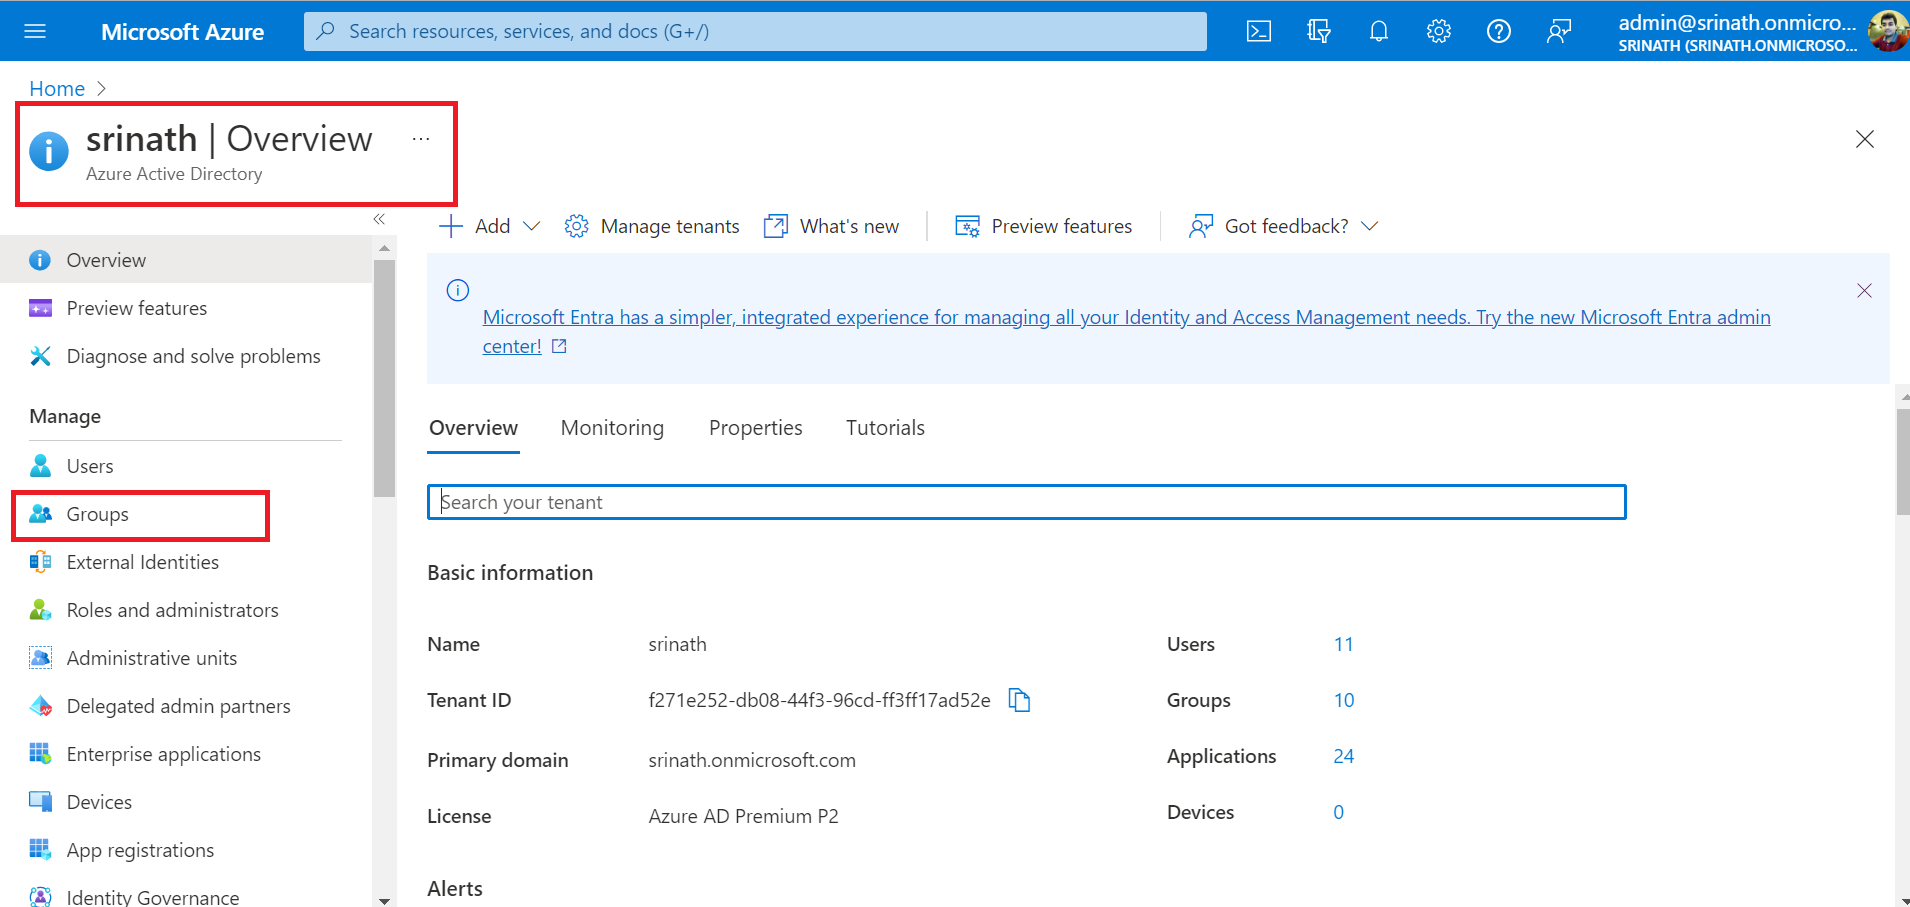Click Manage tenants button

652,226
